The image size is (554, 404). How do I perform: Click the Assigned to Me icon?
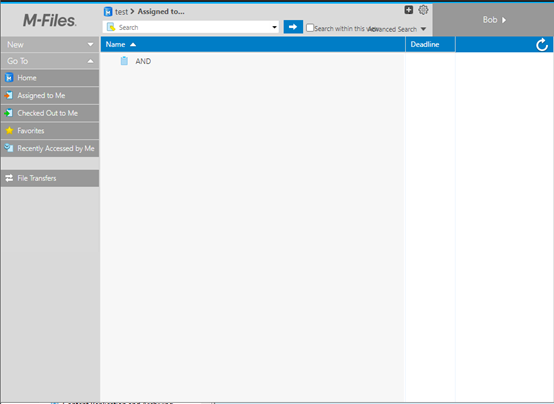click(9, 95)
